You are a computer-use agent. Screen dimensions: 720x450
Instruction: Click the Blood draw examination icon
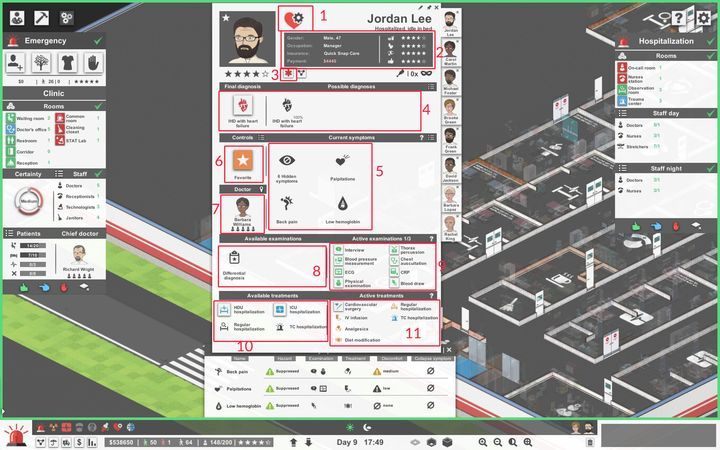click(394, 283)
